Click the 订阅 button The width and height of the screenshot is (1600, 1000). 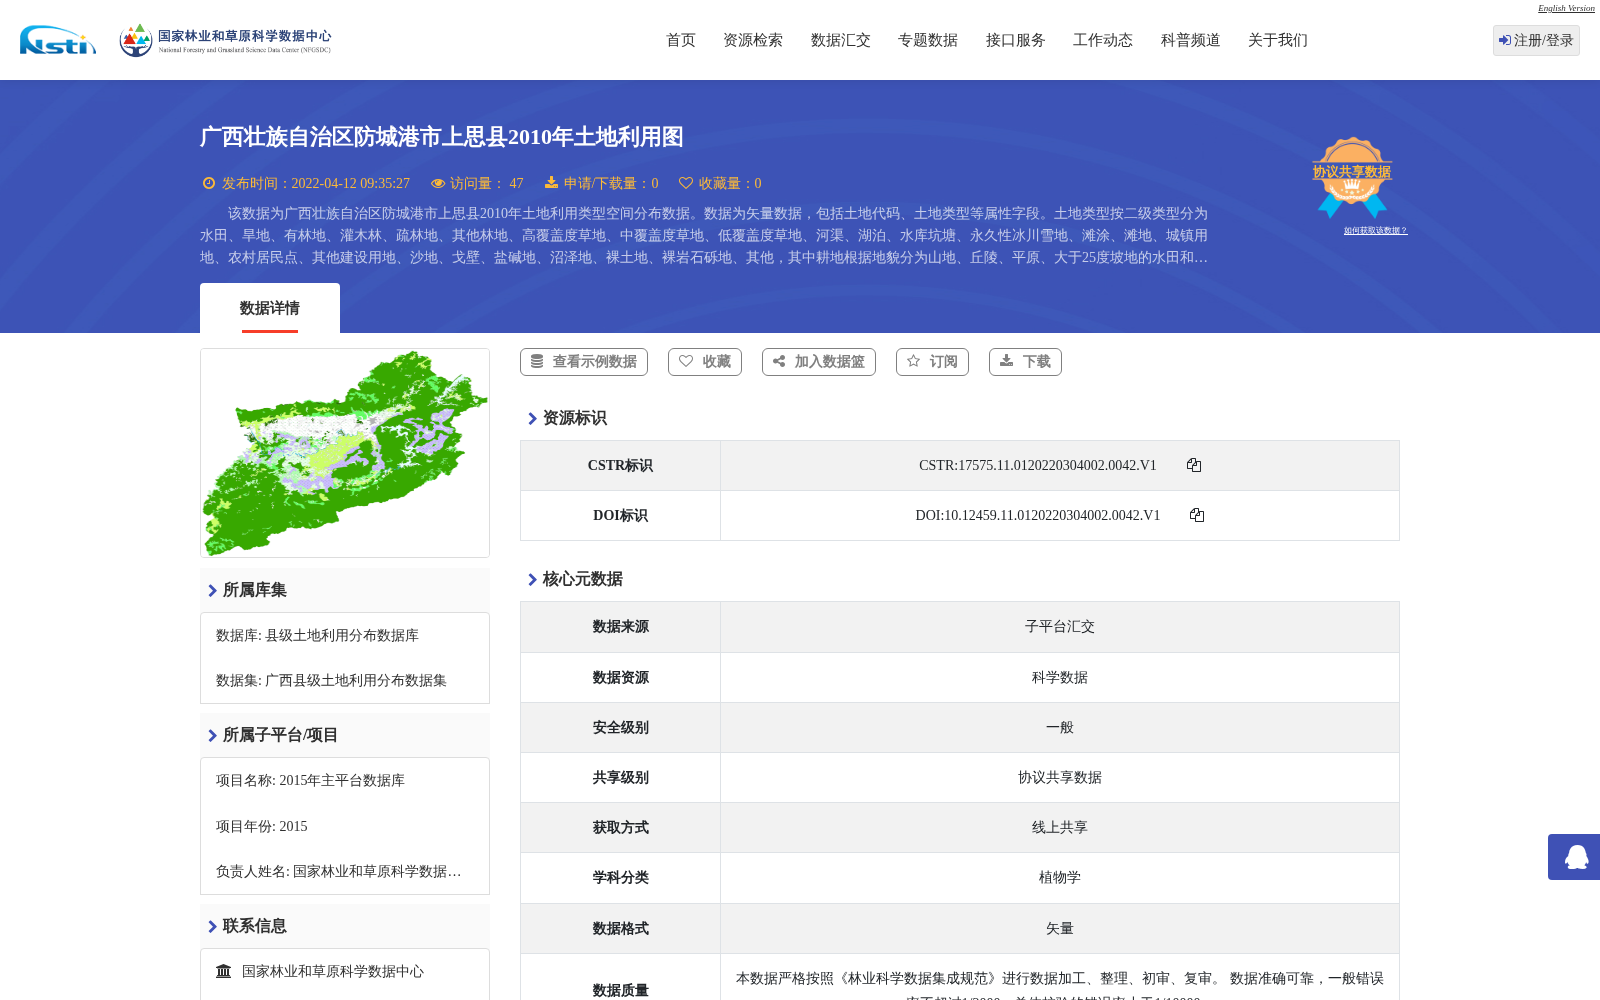[x=932, y=362]
